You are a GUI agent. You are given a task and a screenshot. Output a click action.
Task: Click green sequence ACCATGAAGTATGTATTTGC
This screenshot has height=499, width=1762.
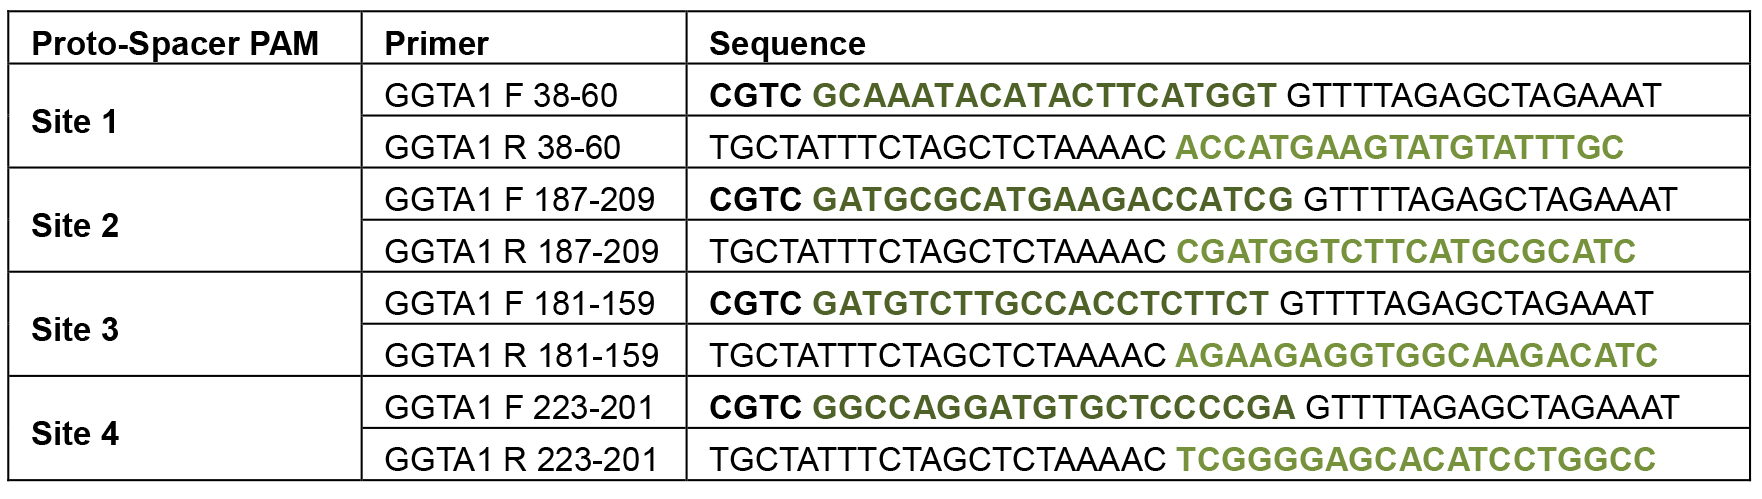click(x=1399, y=148)
